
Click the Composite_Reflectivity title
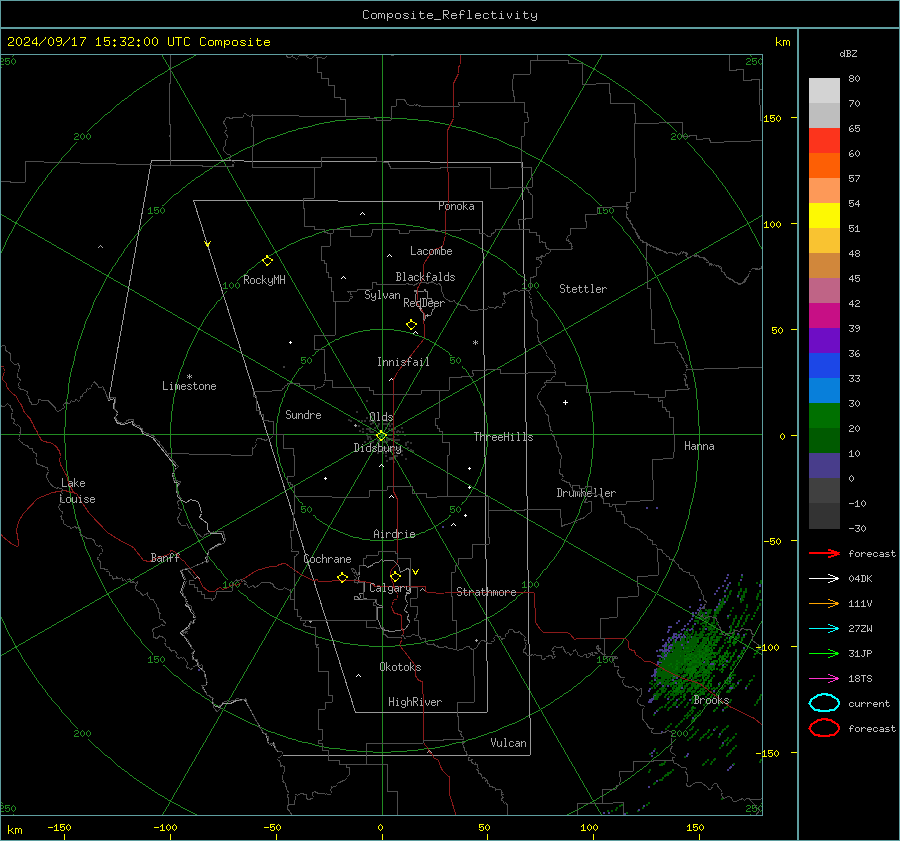coord(449,15)
